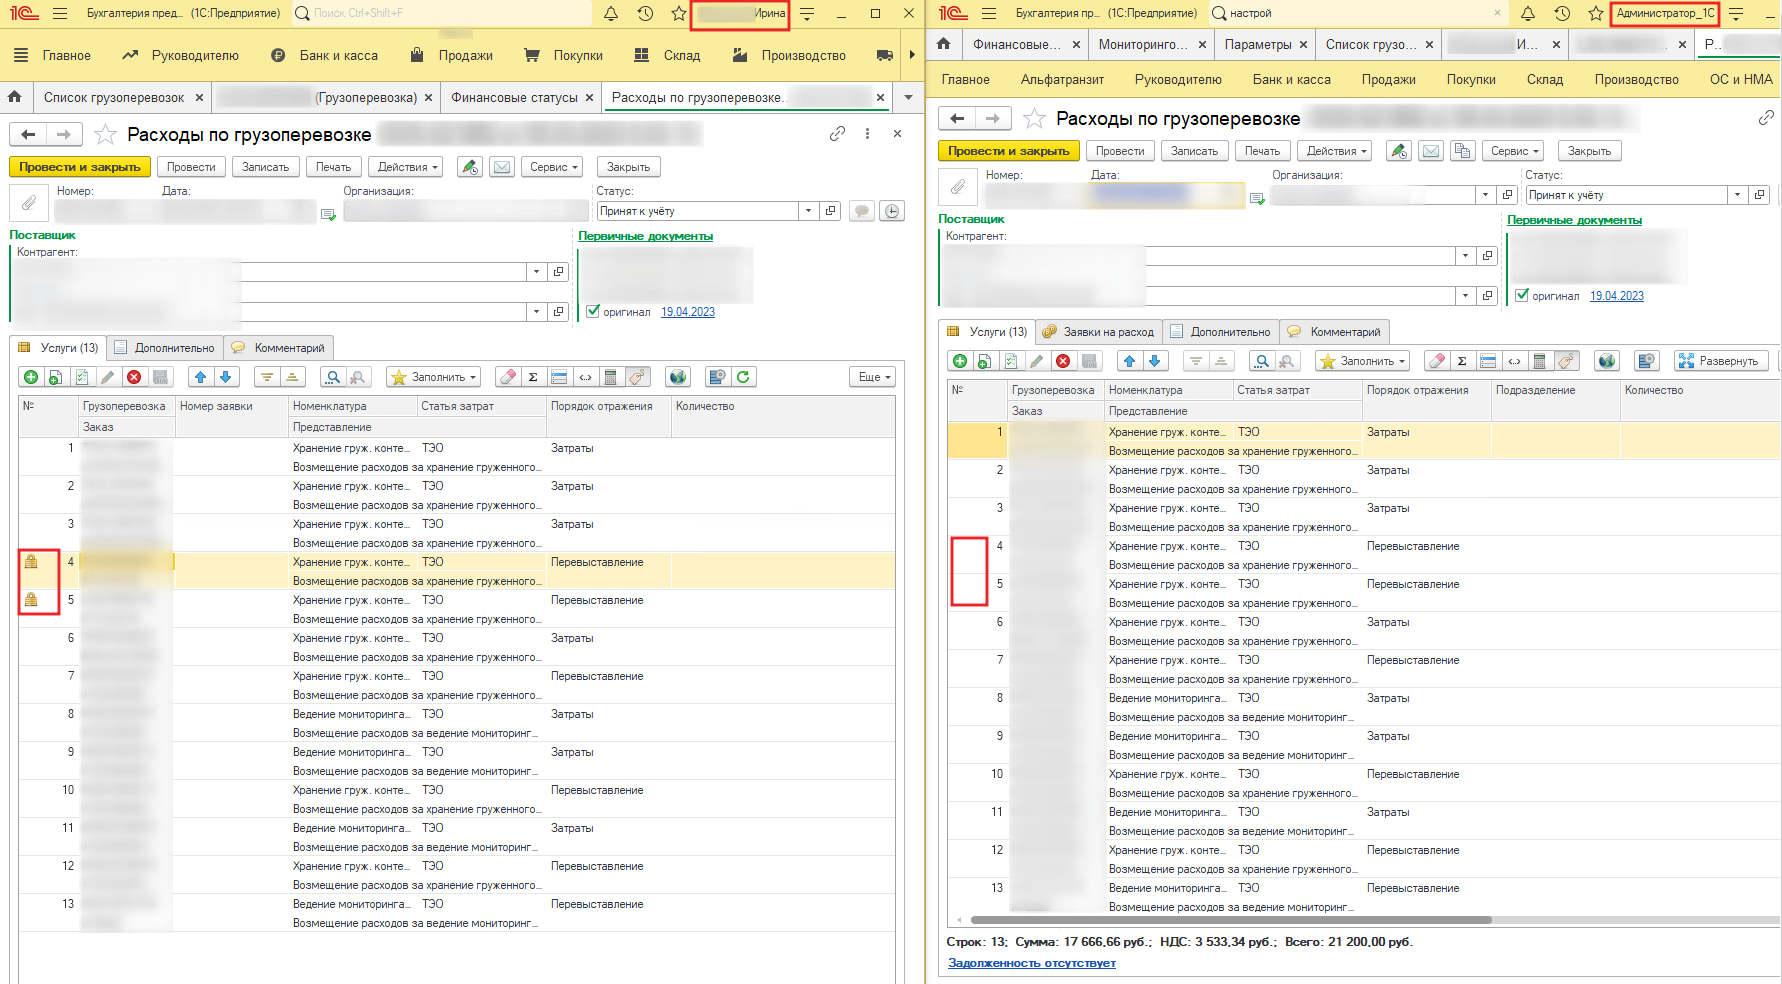Click the eraser icon in the left window toolbar
Screen dimensions: 1782x984
(508, 377)
